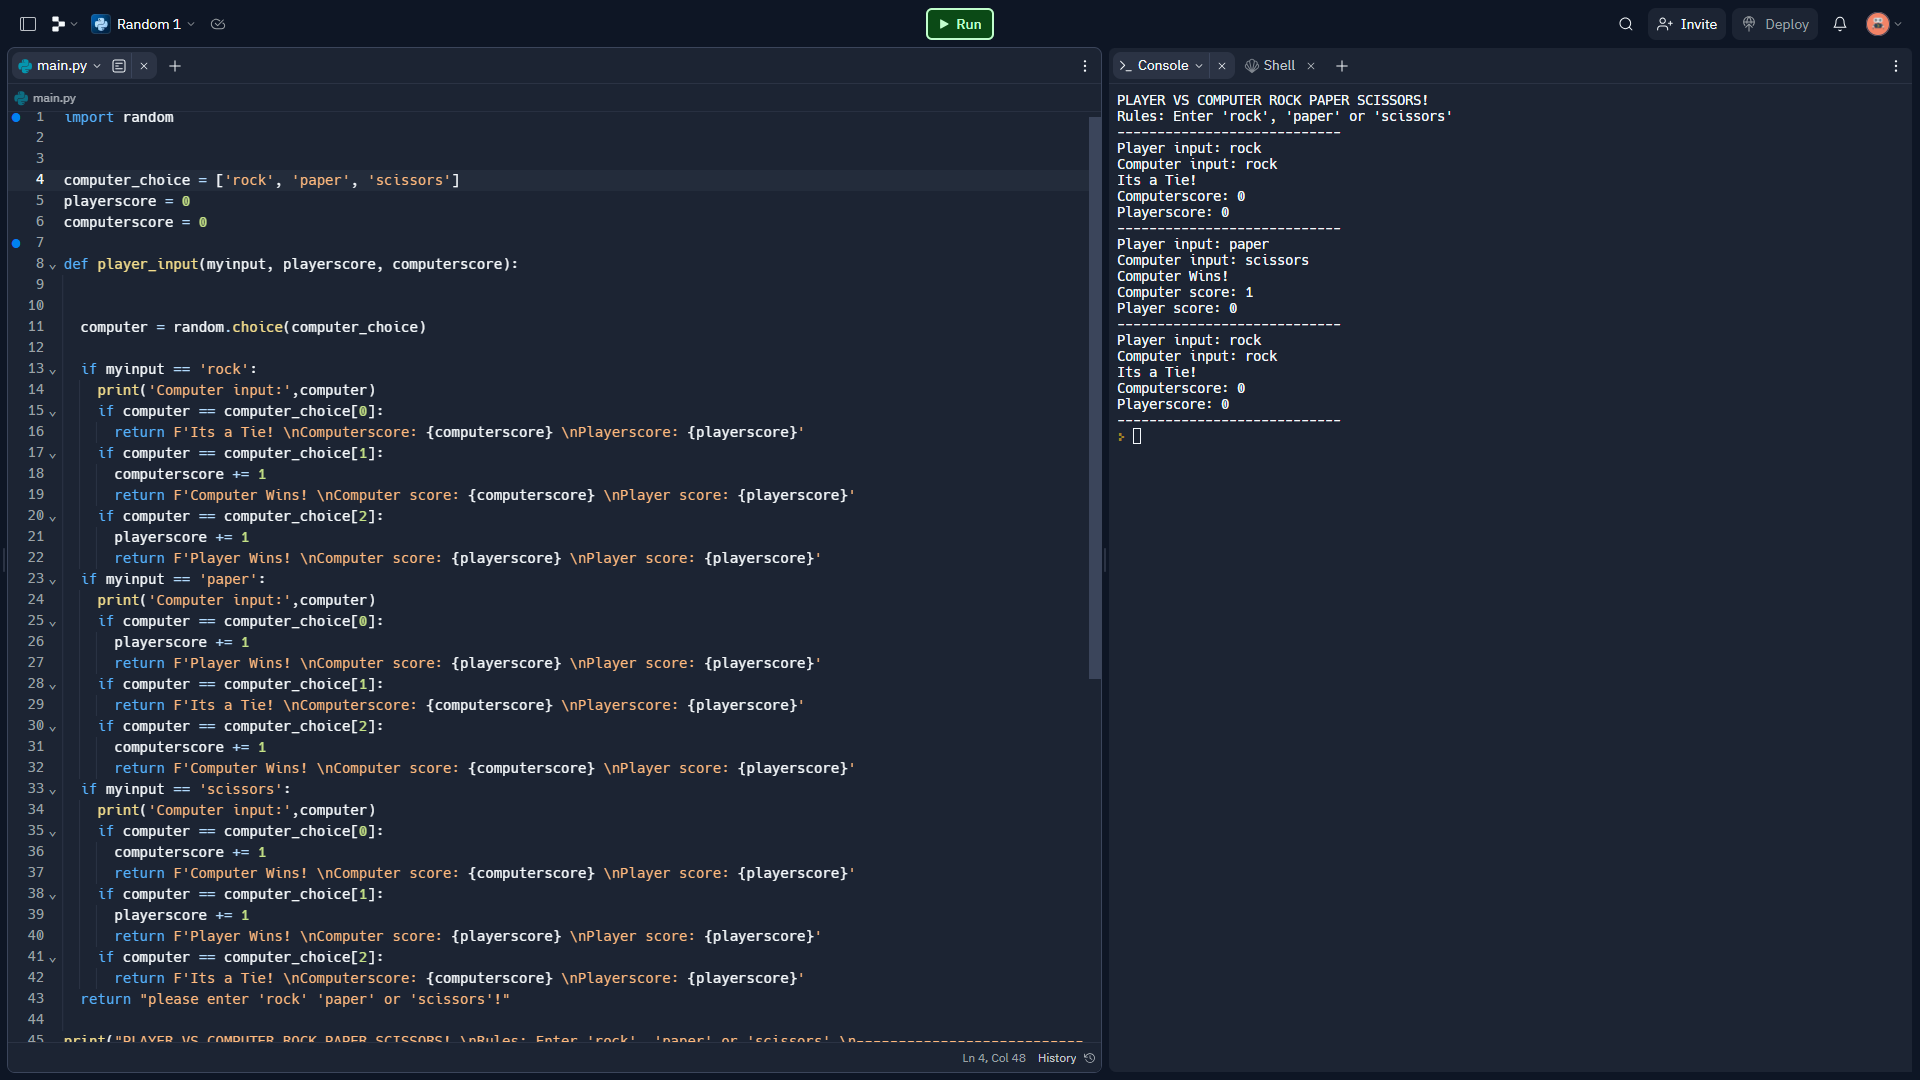Select the main.py editor tab

pos(62,66)
